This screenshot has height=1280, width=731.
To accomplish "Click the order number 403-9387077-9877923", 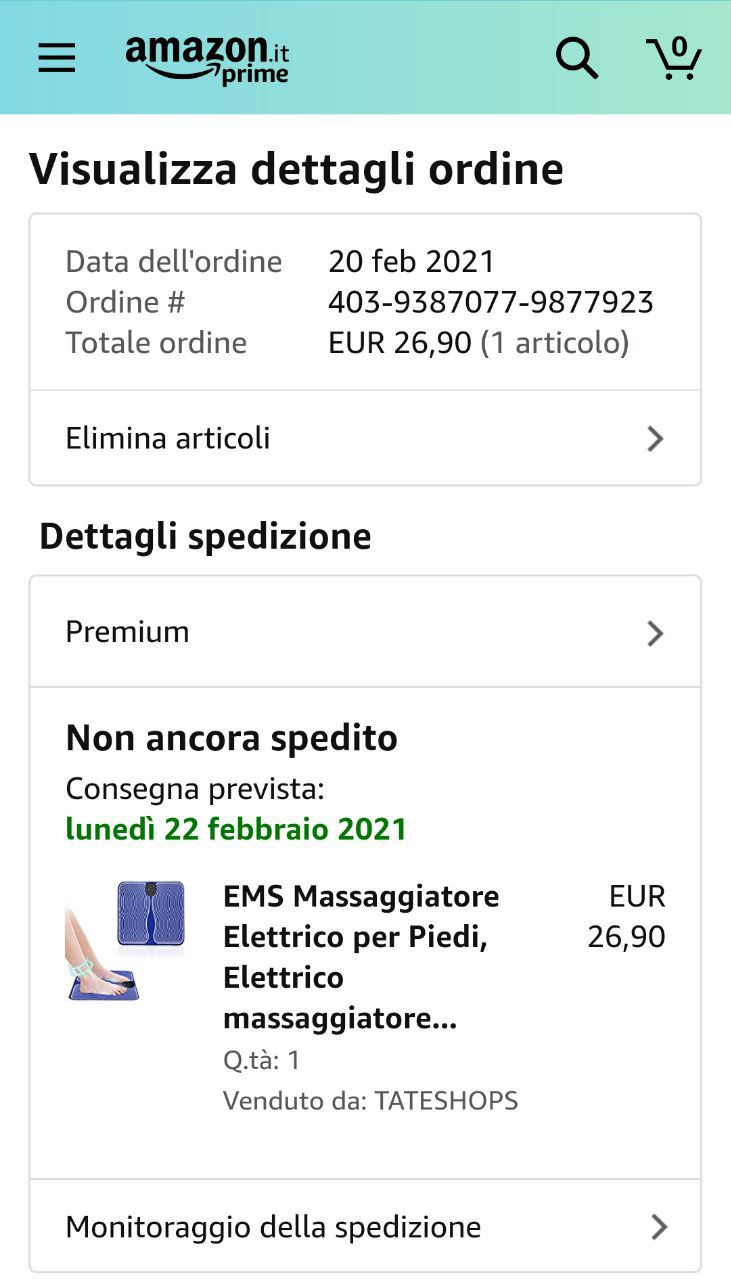I will point(490,302).
